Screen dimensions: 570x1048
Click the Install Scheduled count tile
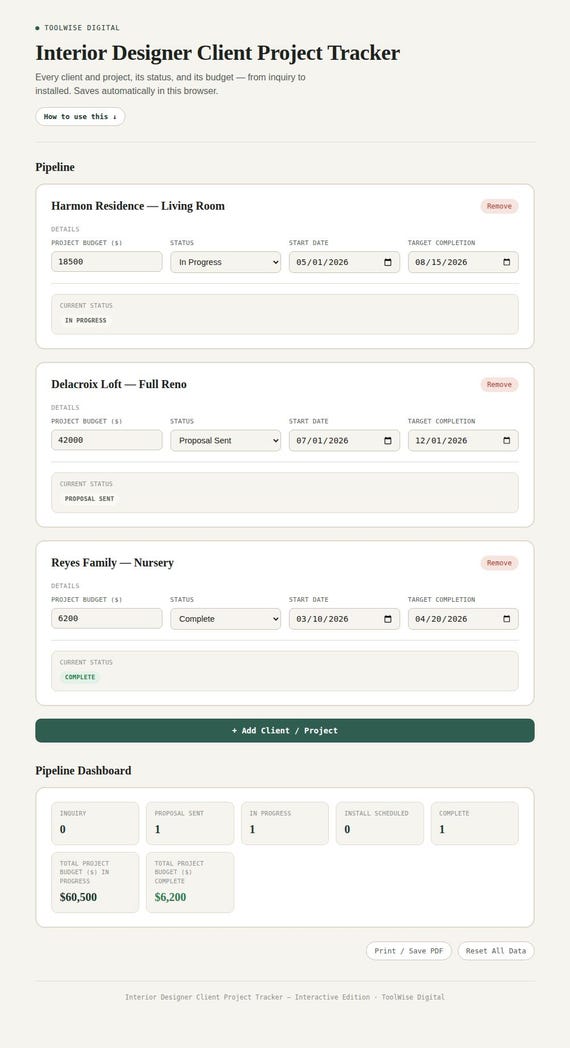[x=380, y=823]
